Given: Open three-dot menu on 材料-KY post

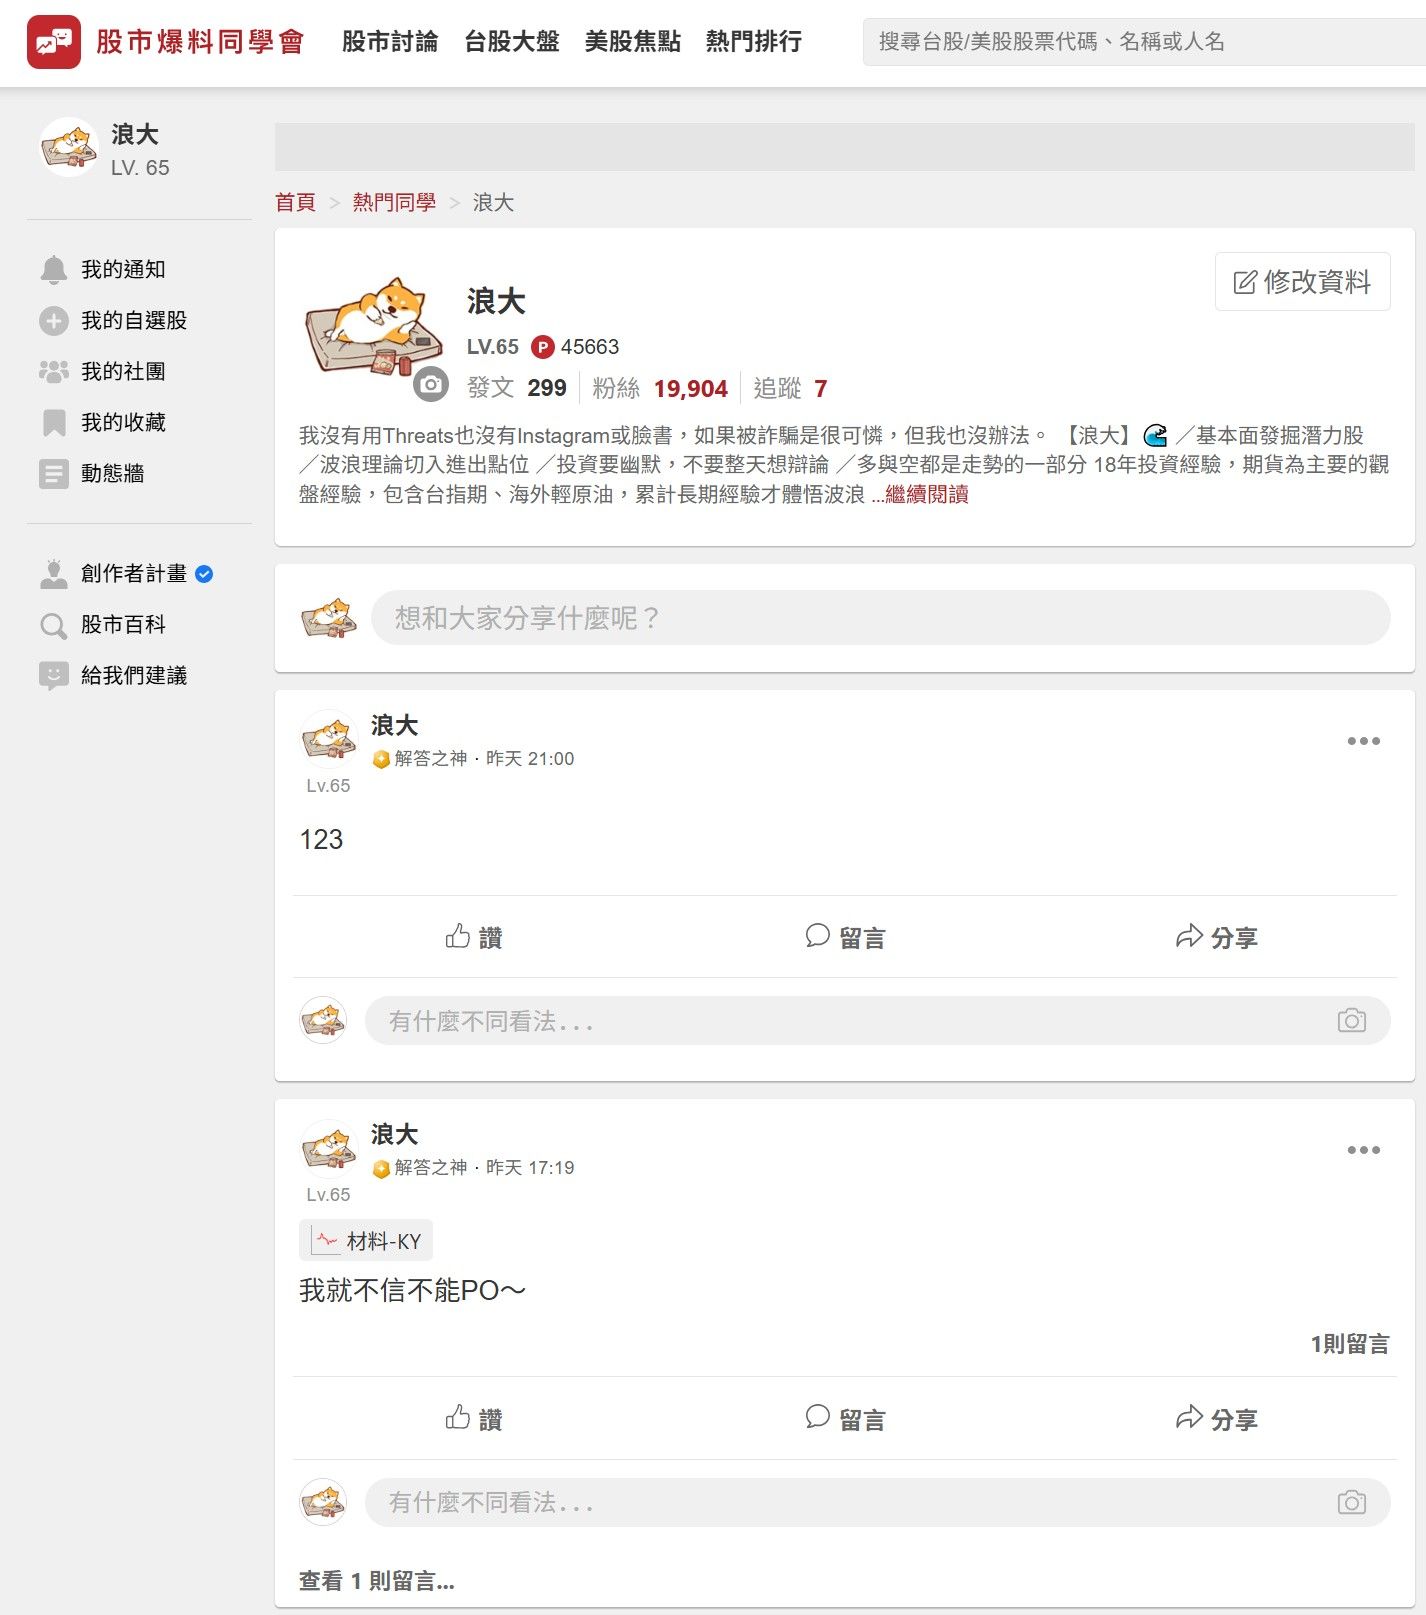Looking at the screenshot, I should [x=1363, y=1150].
